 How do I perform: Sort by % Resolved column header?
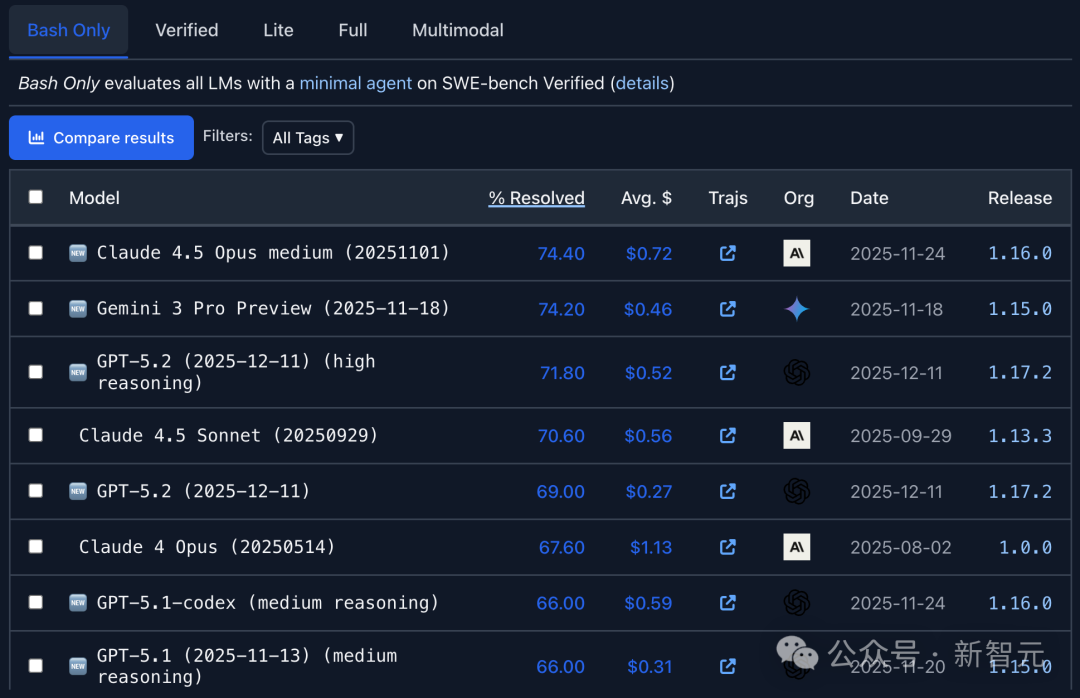coord(537,198)
